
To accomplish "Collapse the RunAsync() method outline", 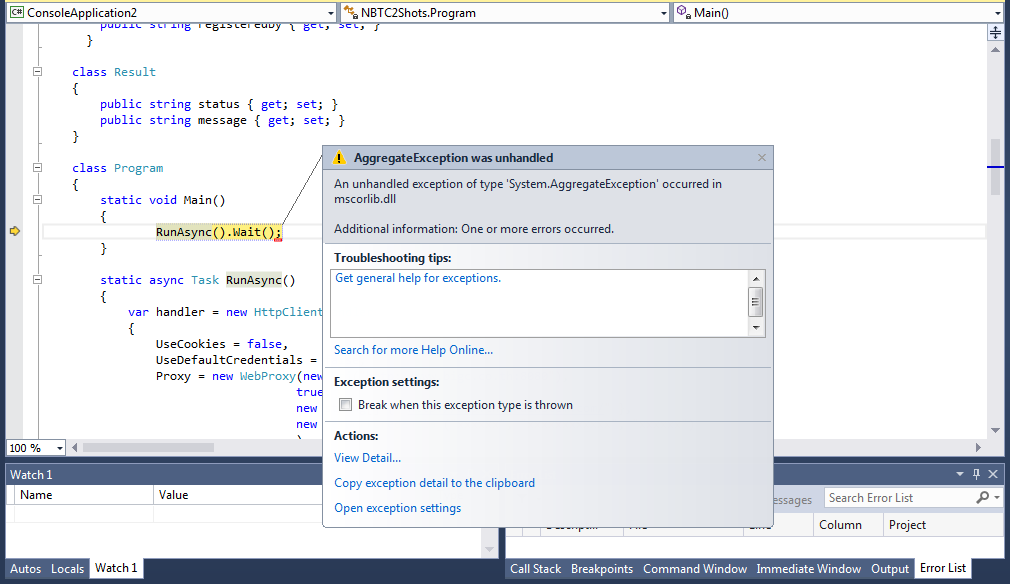I will (x=37, y=279).
